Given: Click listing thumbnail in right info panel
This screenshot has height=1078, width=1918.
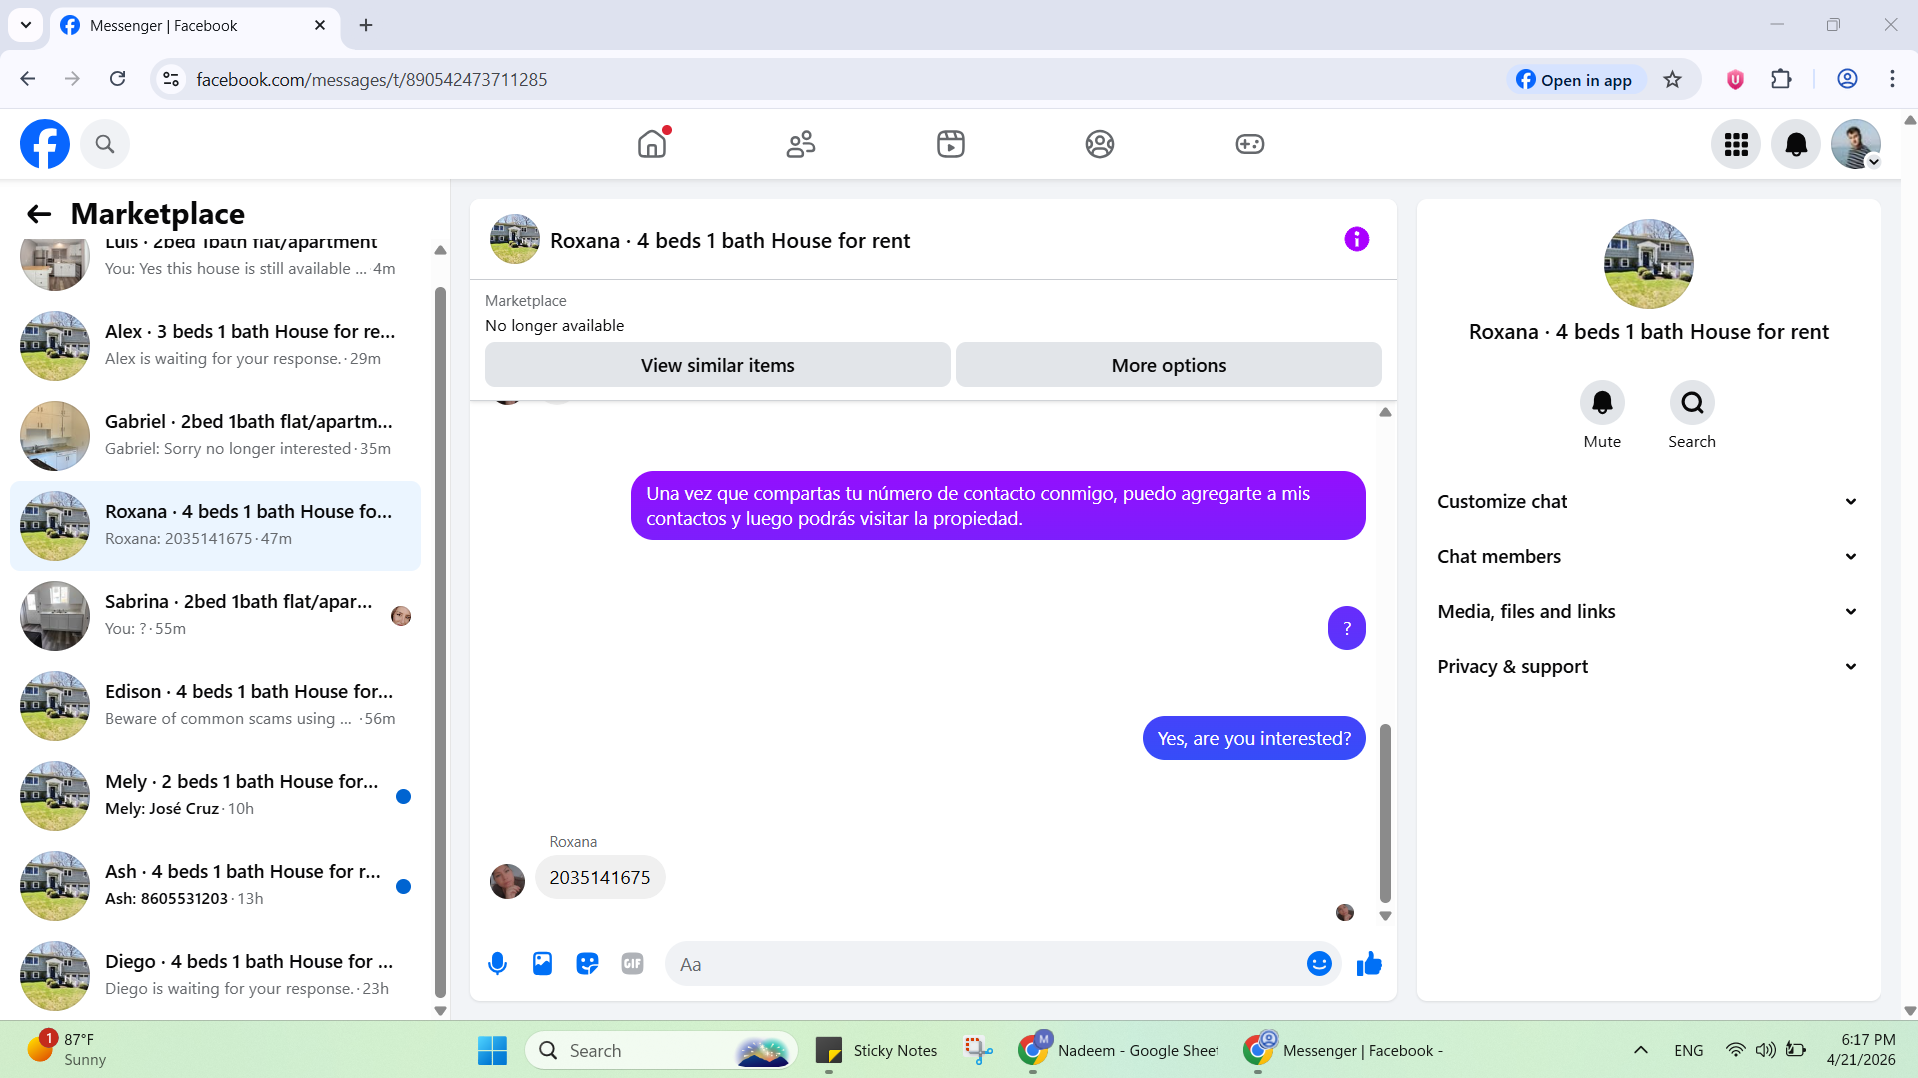Looking at the screenshot, I should click(x=1648, y=264).
